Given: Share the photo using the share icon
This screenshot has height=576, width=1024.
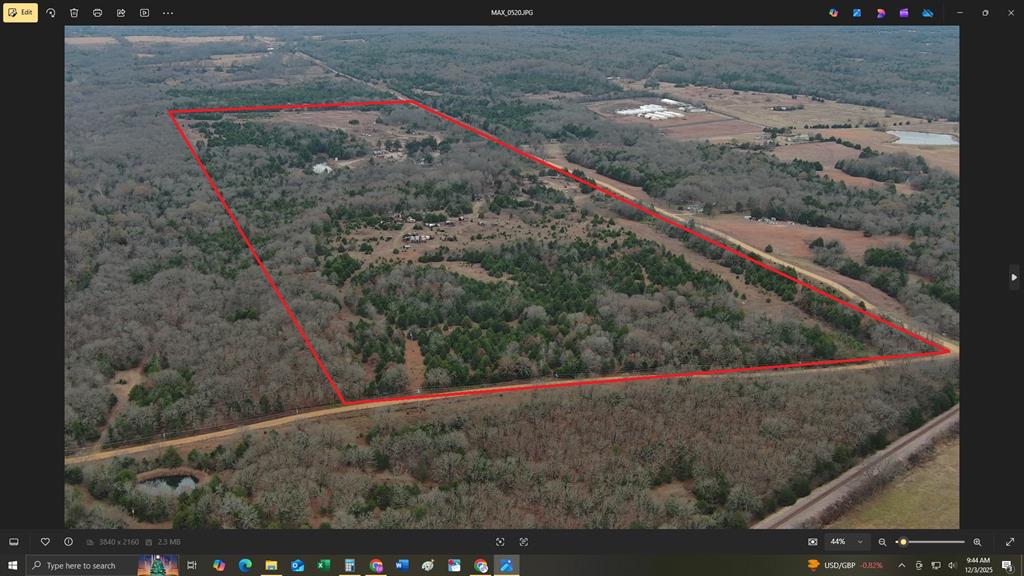Looking at the screenshot, I should pos(121,12).
